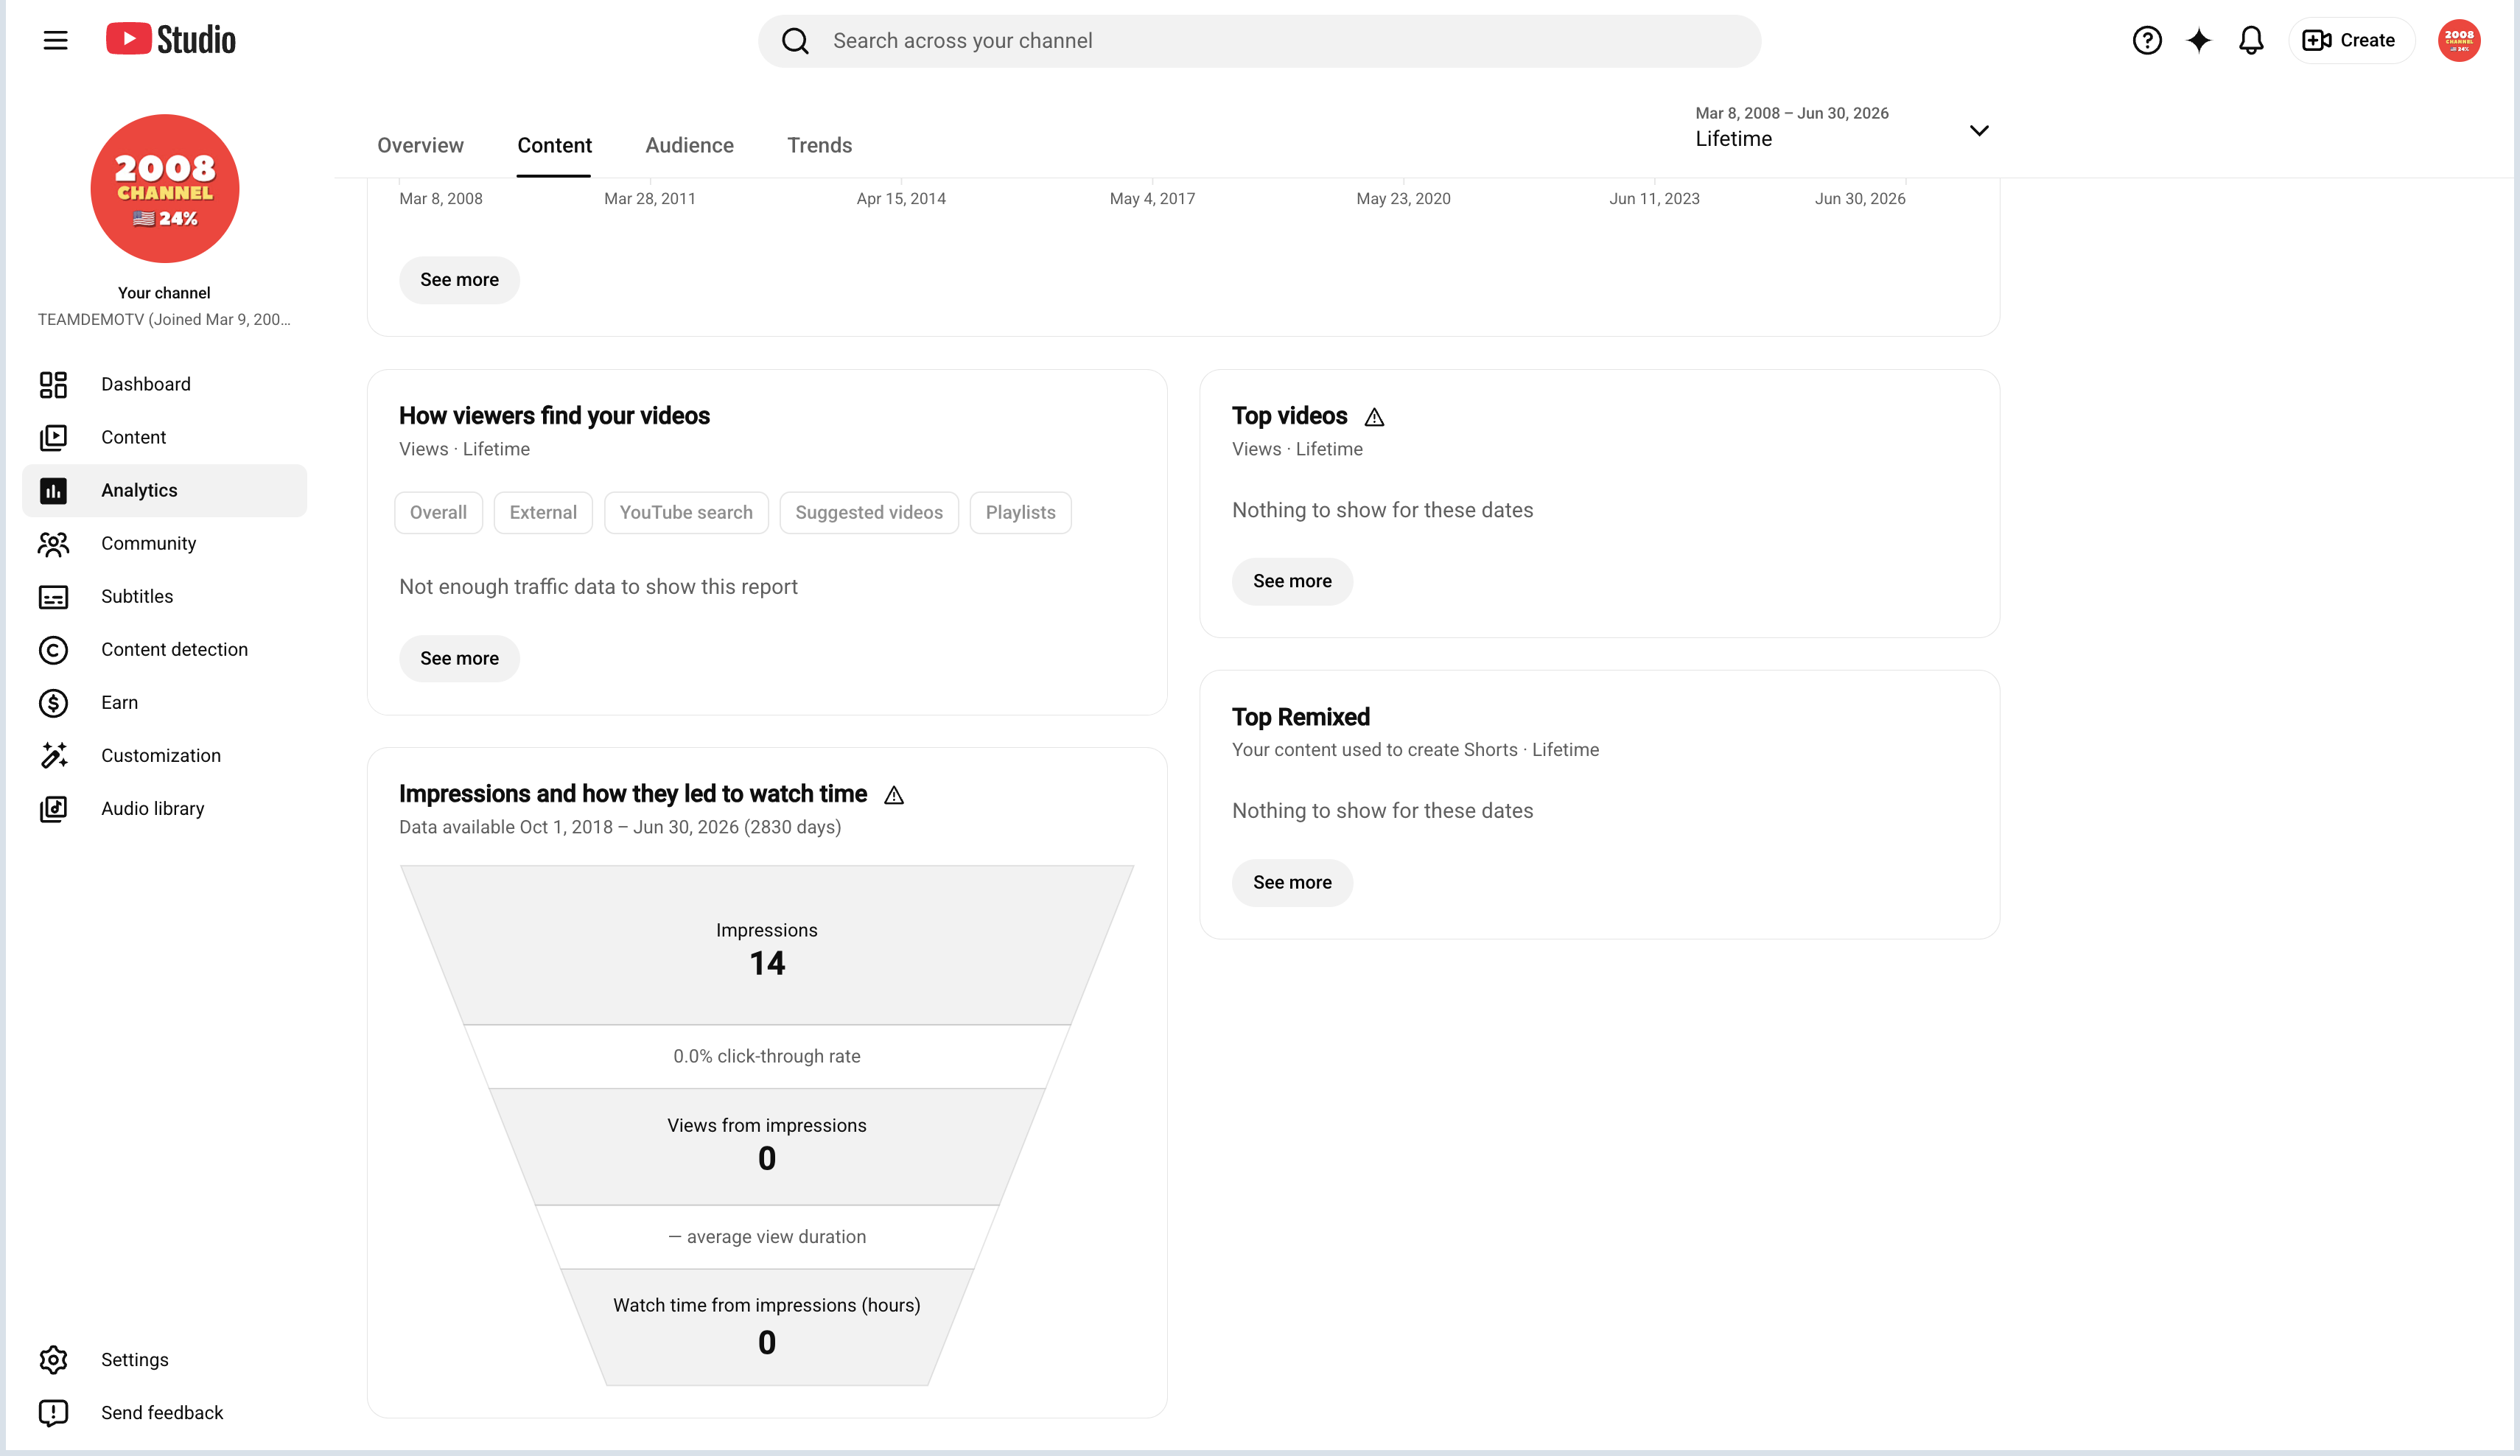Click the Earn dollar icon
The width and height of the screenshot is (2520, 1456).
pos(53,702)
